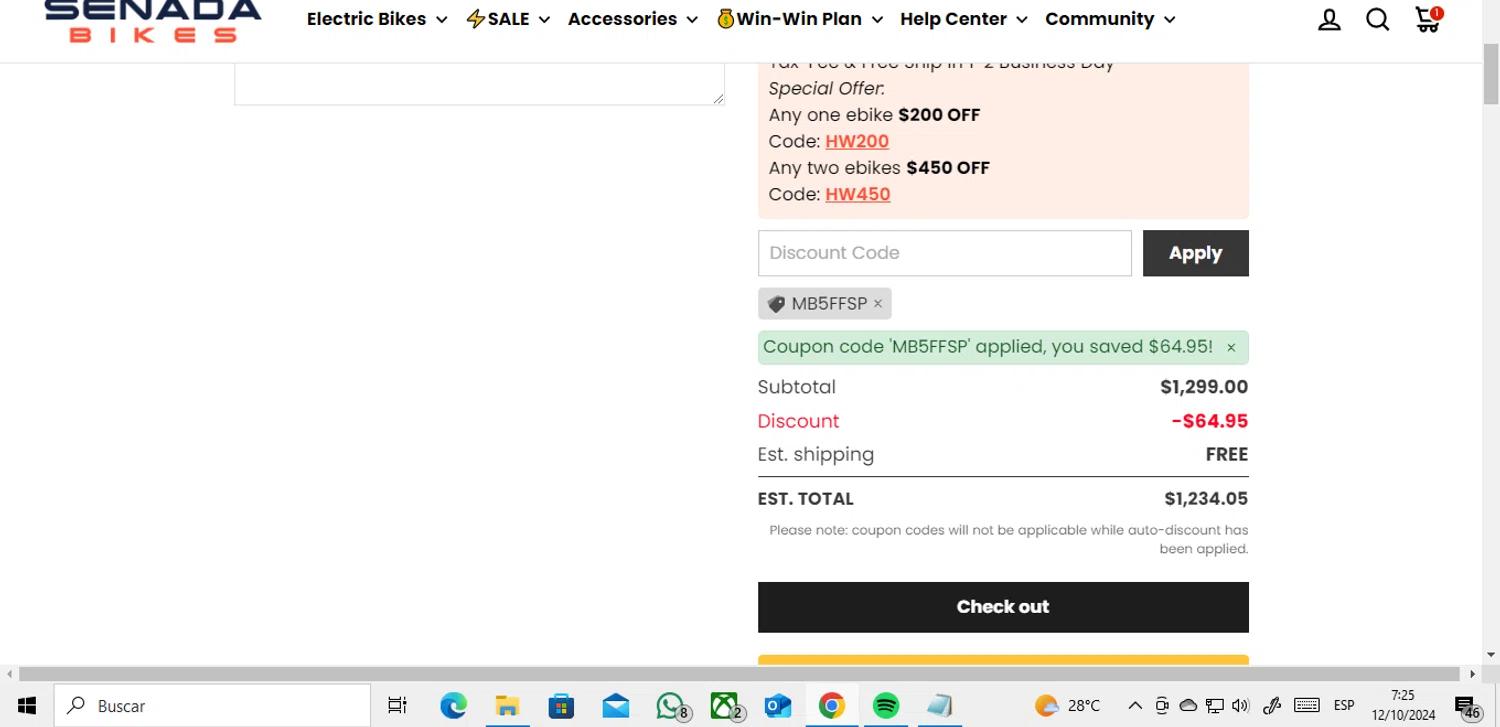Click the horizontal scrollbar right arrow
Screen dimensions: 1500x727
pyautogui.click(x=1472, y=674)
